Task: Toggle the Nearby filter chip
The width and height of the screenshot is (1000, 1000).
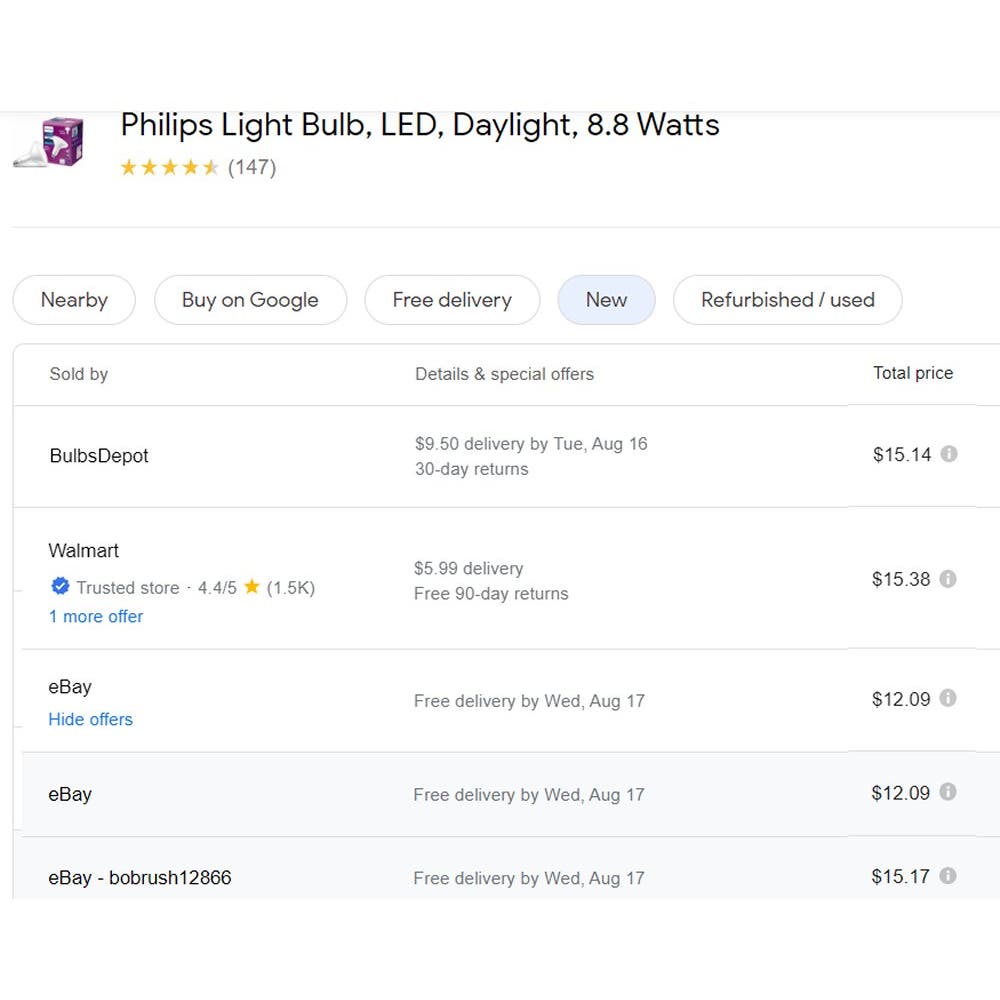Action: tap(74, 300)
